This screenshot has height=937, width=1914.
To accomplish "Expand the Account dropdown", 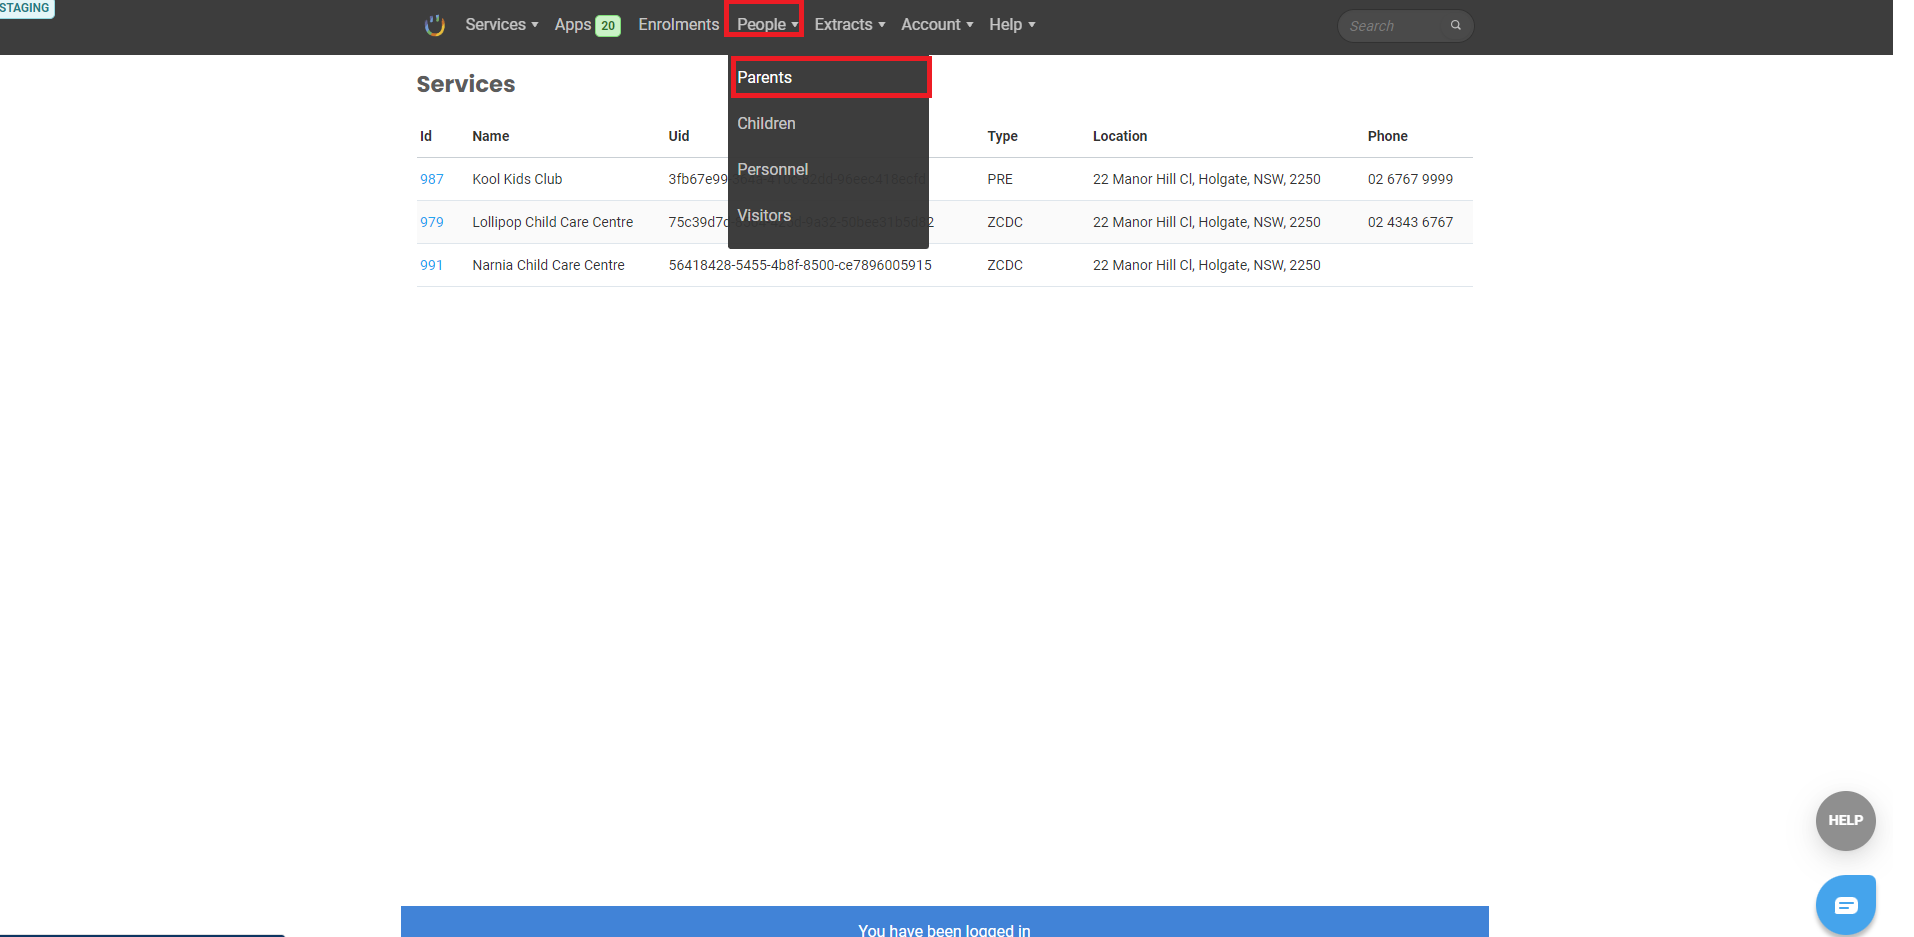I will coord(936,25).
